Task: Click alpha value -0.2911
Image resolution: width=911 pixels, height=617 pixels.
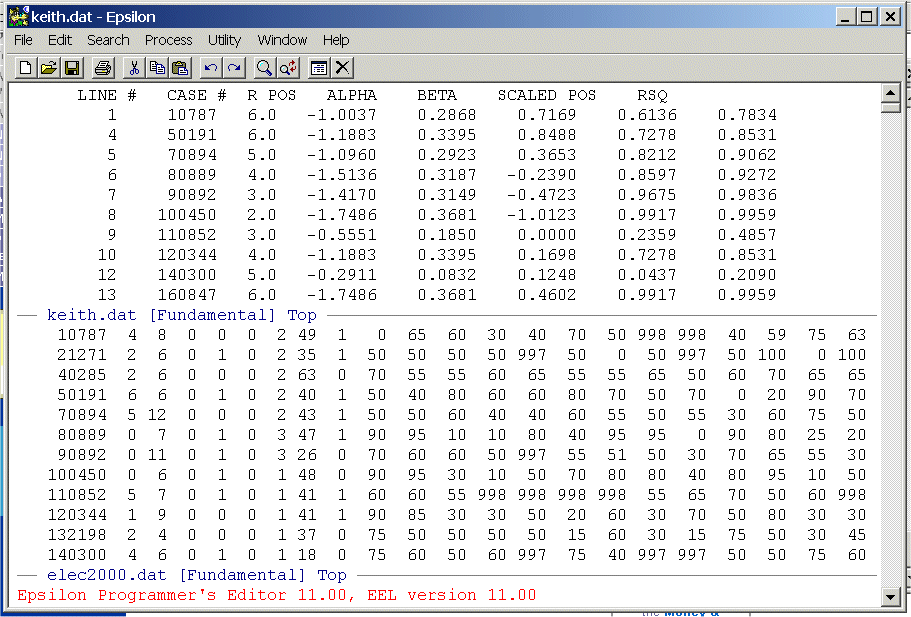Action: click(342, 275)
